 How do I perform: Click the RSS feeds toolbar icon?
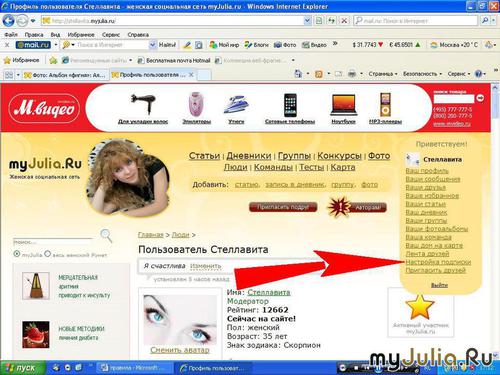pos(319,74)
